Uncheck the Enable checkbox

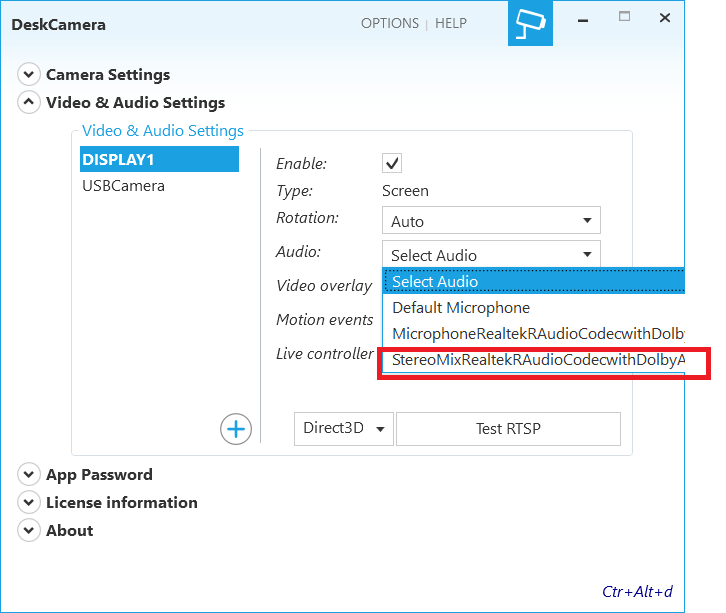coord(392,163)
